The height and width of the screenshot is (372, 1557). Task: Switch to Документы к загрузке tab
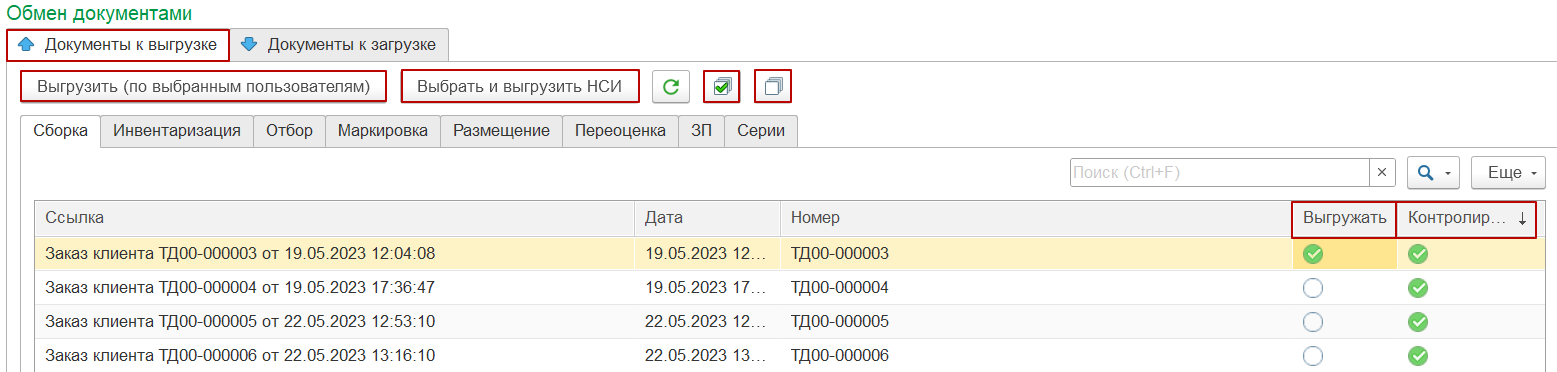(339, 45)
